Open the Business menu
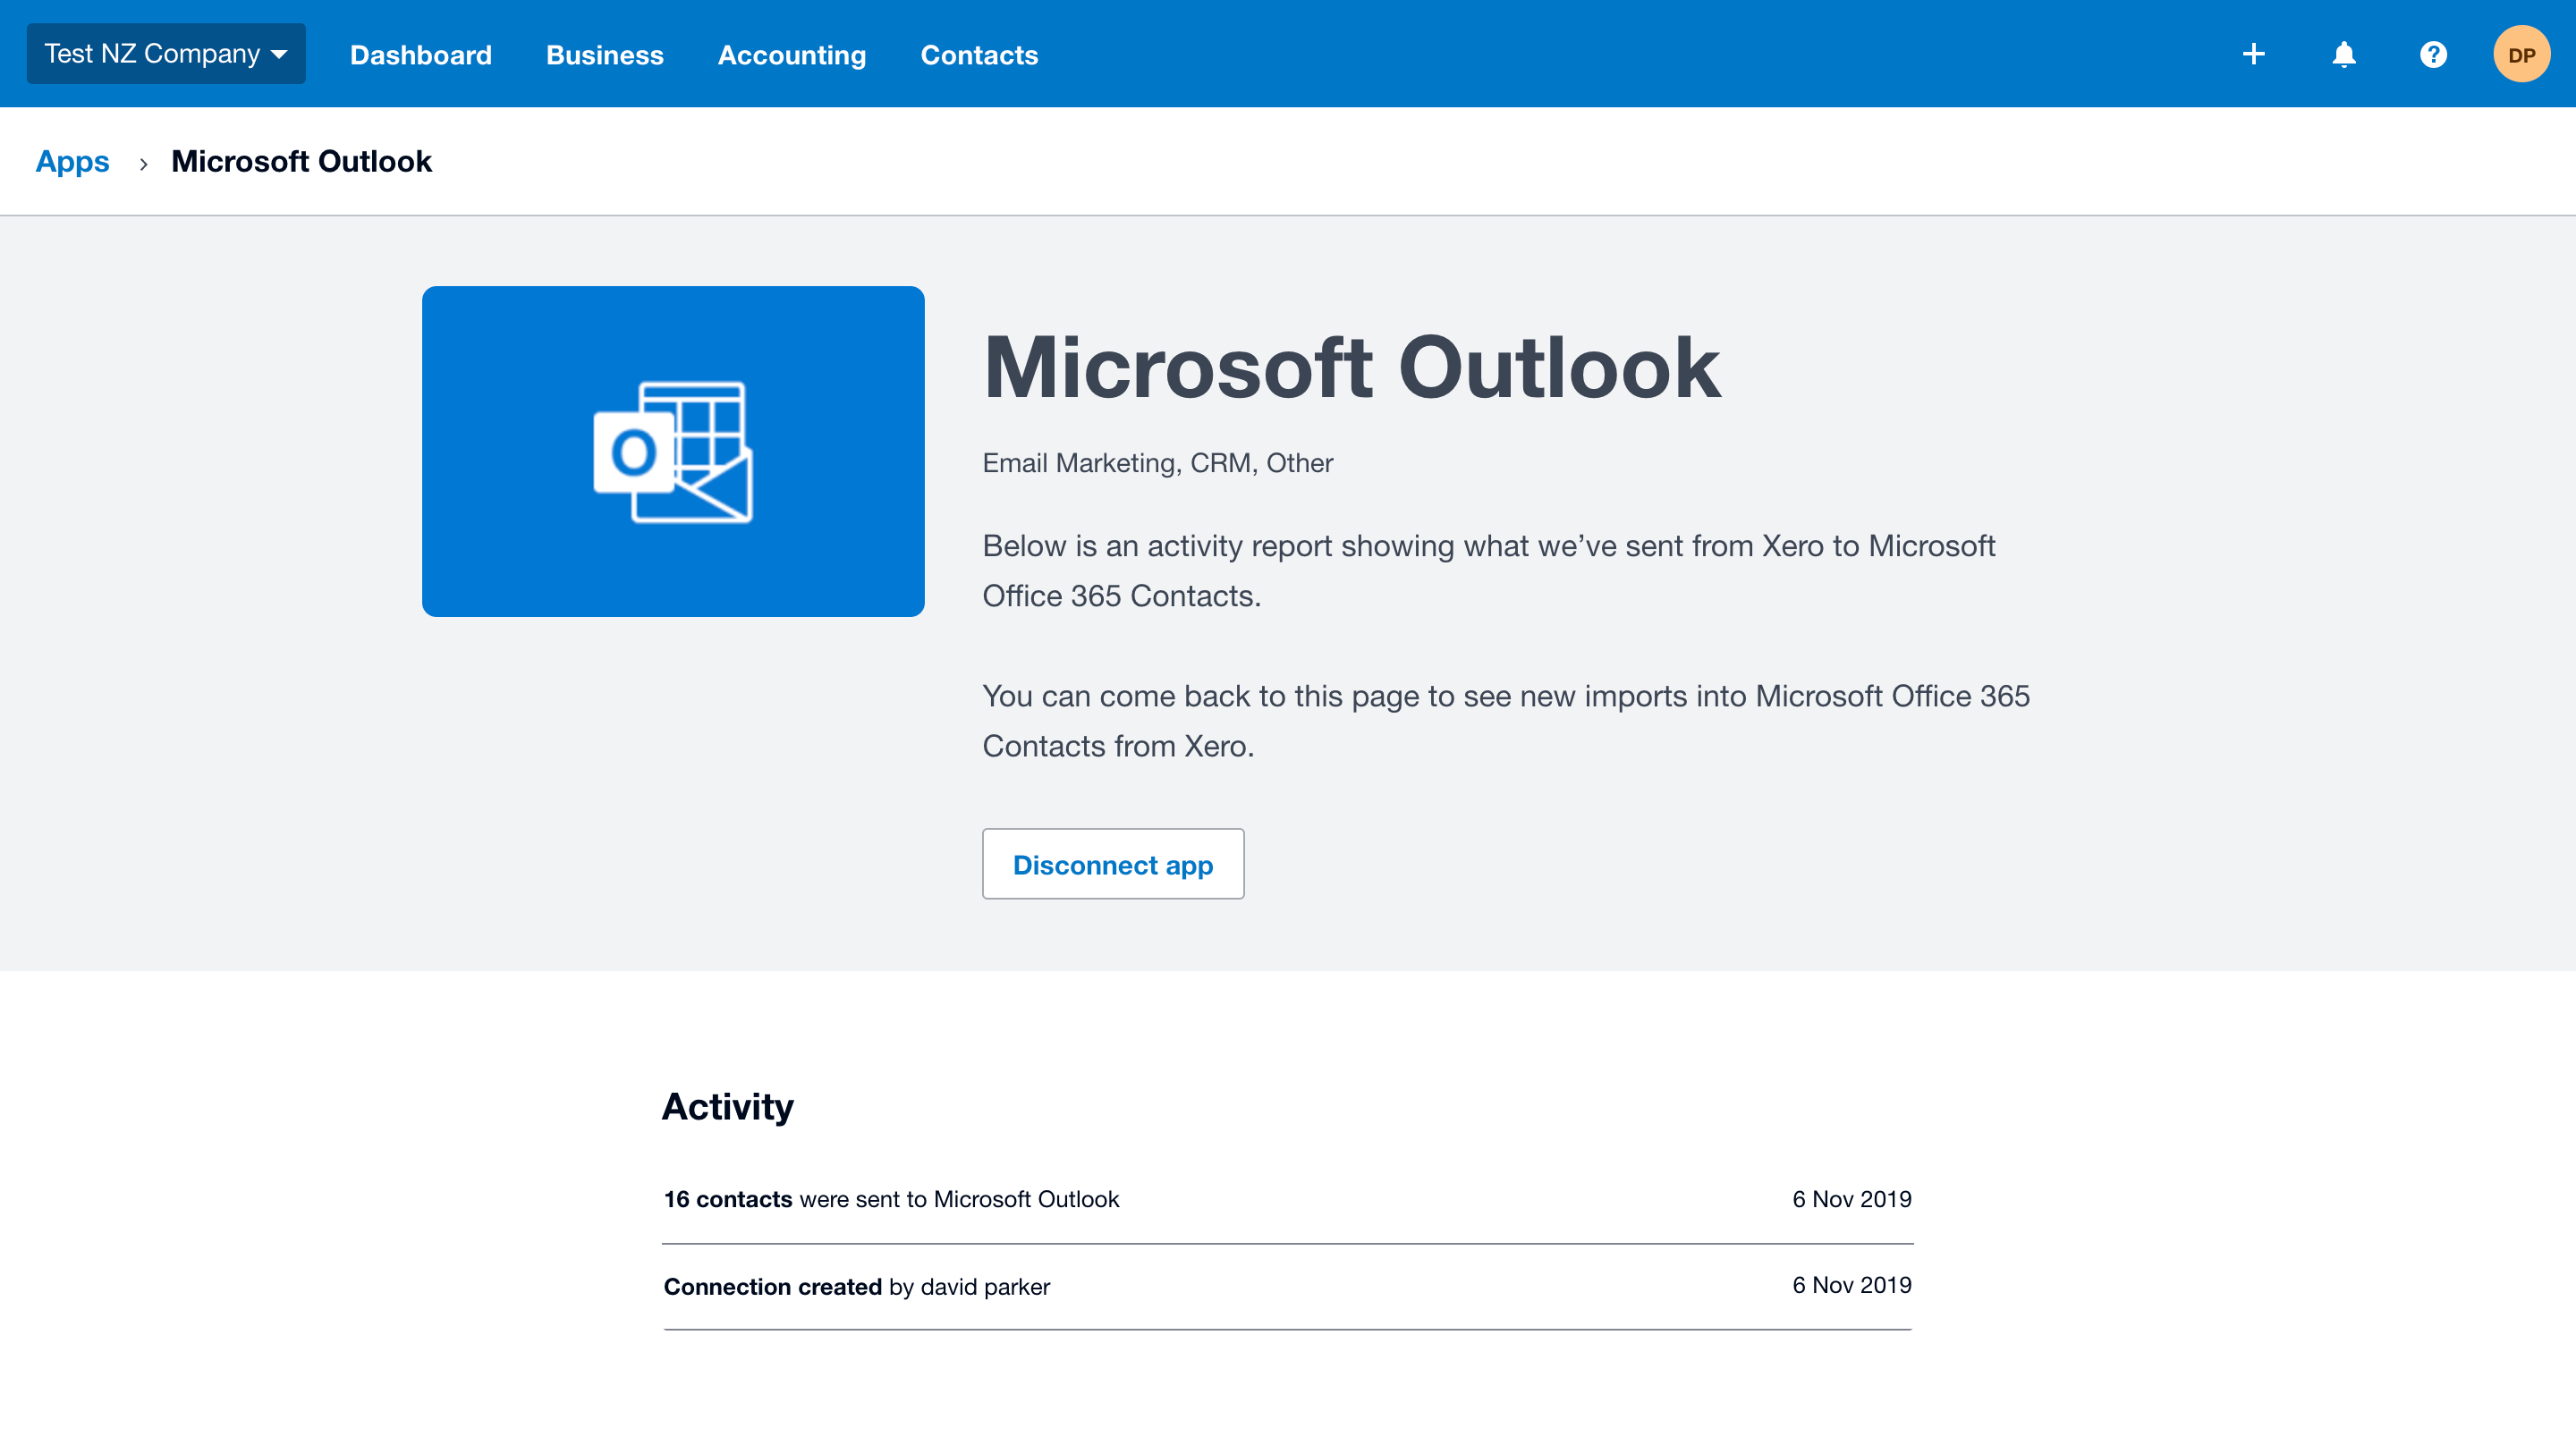The width and height of the screenshot is (2576, 1445). 604,55
